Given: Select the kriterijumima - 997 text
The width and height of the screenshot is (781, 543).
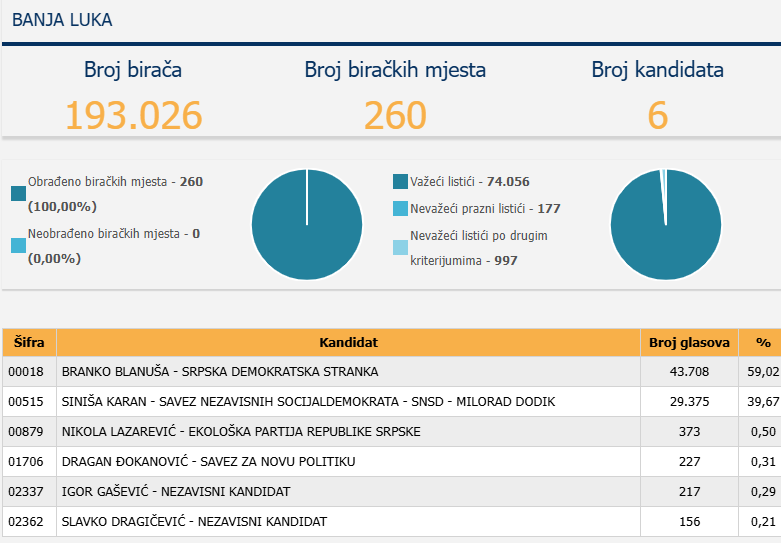Looking at the screenshot, I should coord(464,261).
